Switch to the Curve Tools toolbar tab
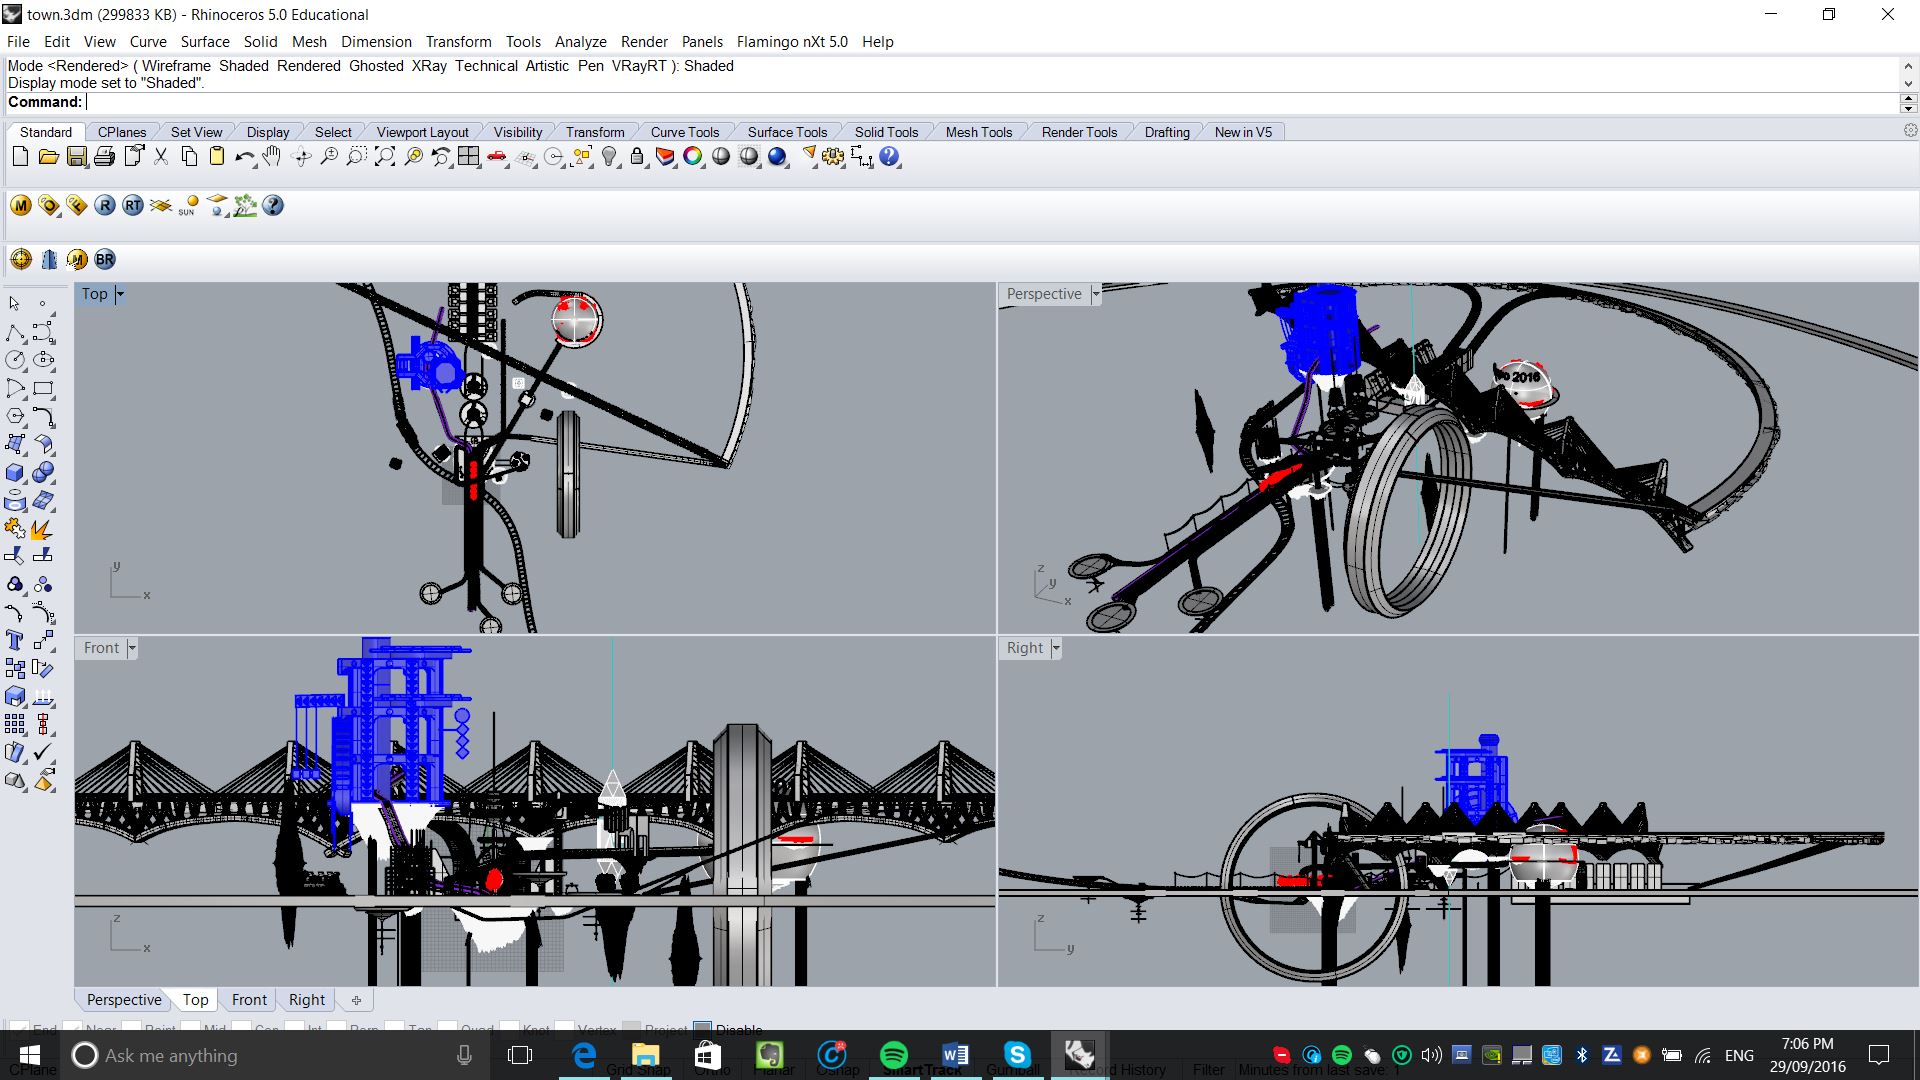Image resolution: width=1920 pixels, height=1080 pixels. click(x=685, y=132)
